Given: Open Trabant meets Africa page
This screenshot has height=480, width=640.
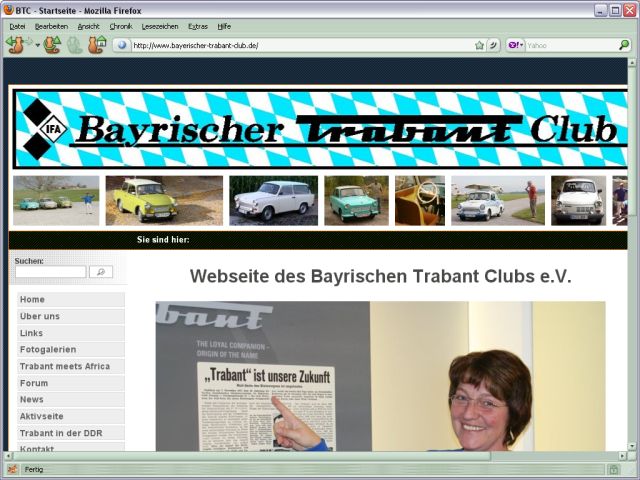Looking at the screenshot, I should pos(71,366).
